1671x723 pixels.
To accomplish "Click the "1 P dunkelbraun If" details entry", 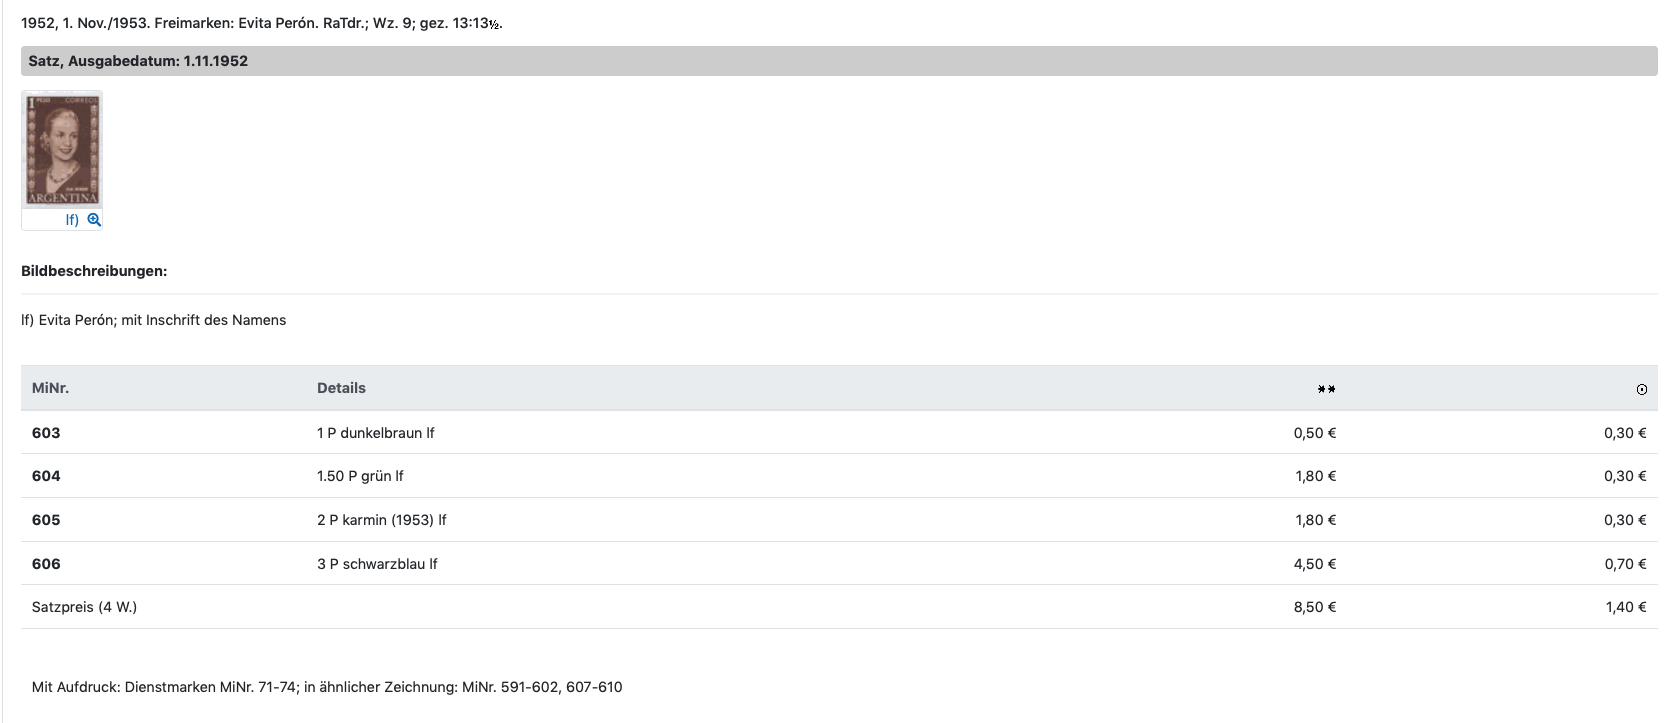I will (375, 433).
